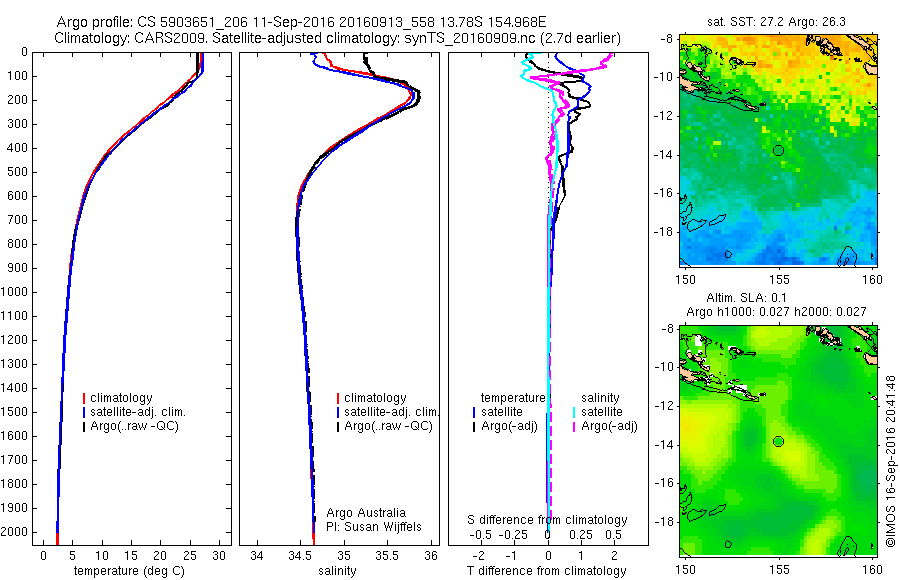900x580 pixels.
Task: Click the S difference from climatology label
Action: (x=547, y=520)
